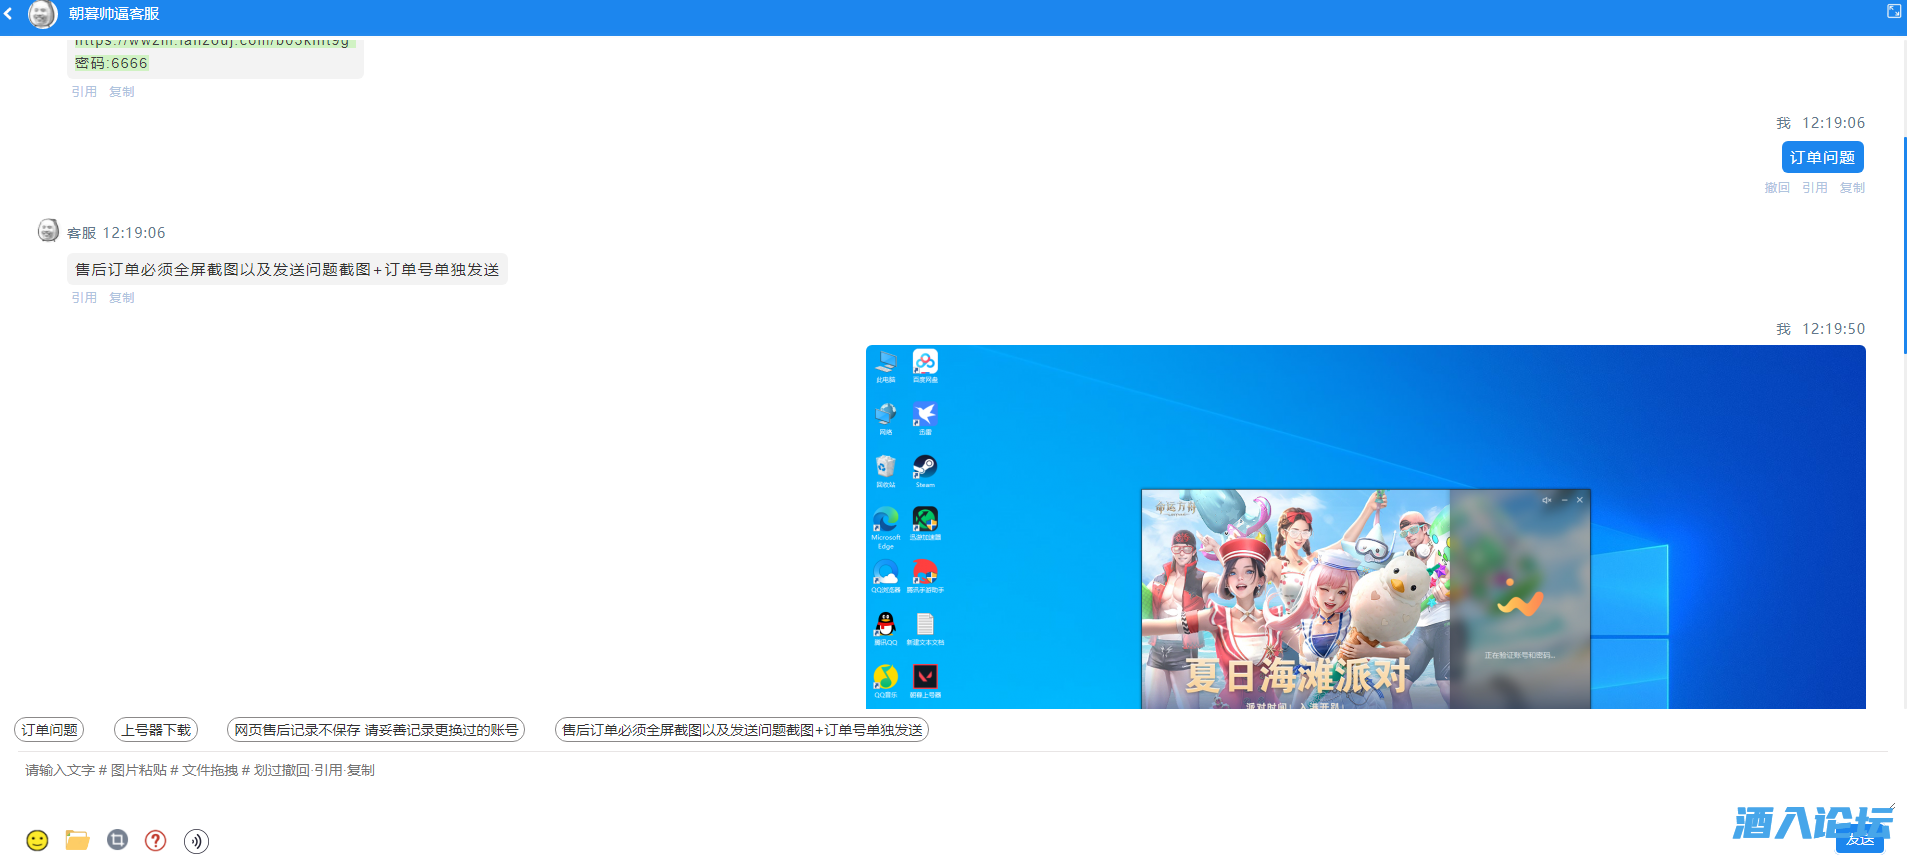The height and width of the screenshot is (865, 1907).
Task: Click the 我 12:19:50 timestamp
Action: [1820, 329]
